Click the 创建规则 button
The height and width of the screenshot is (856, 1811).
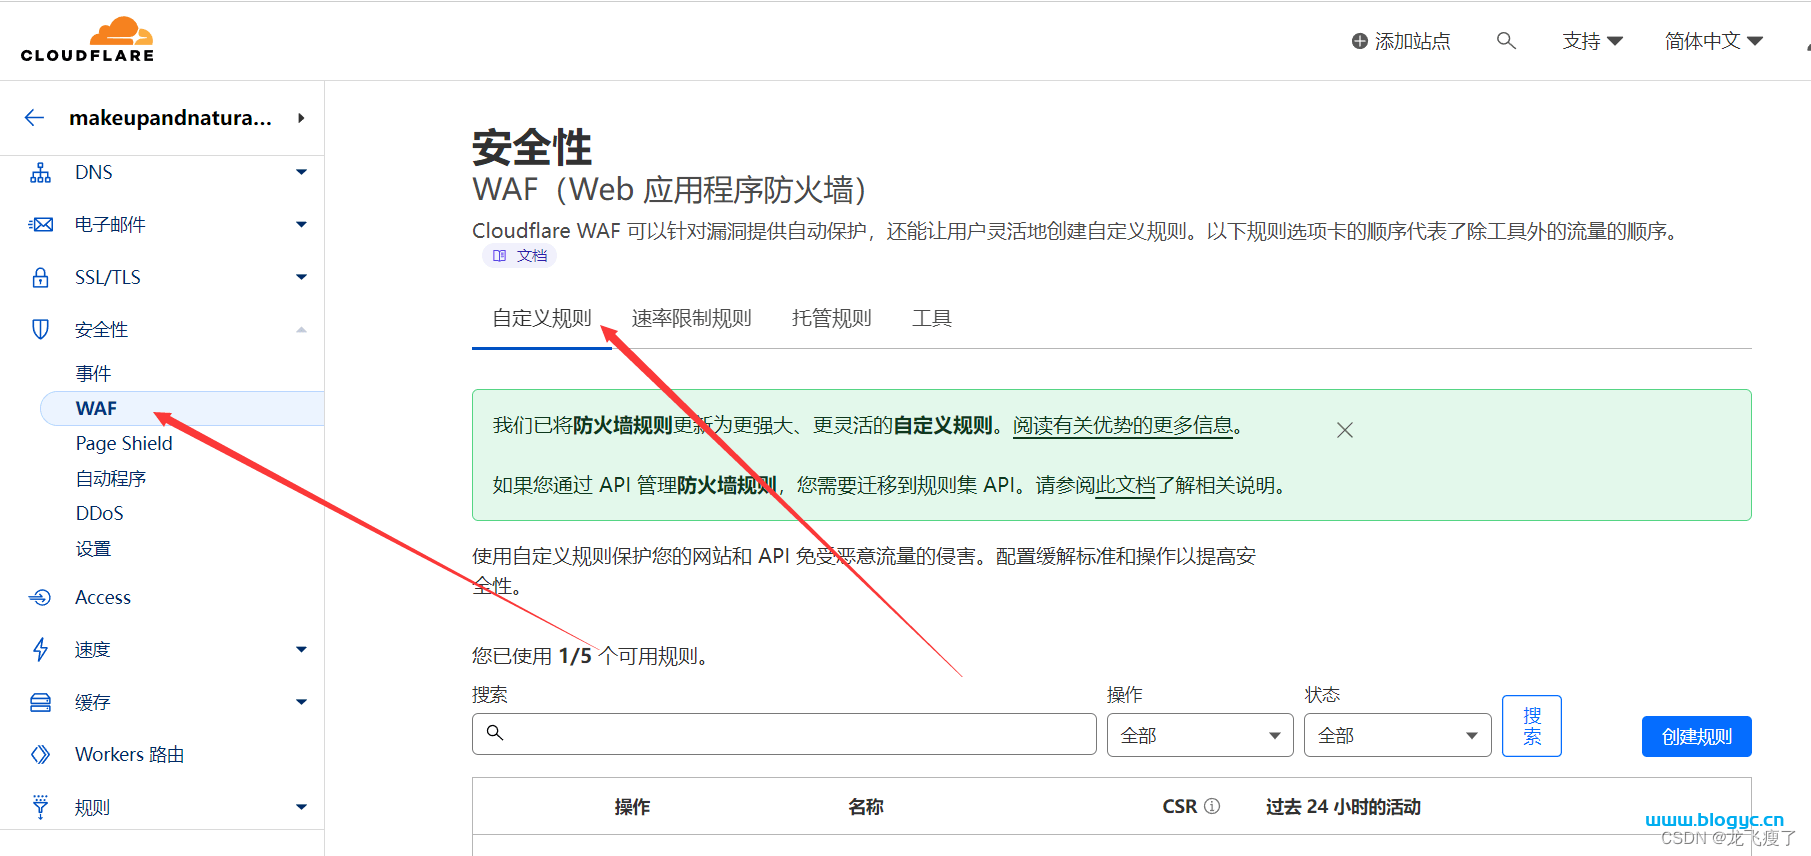pos(1696,736)
